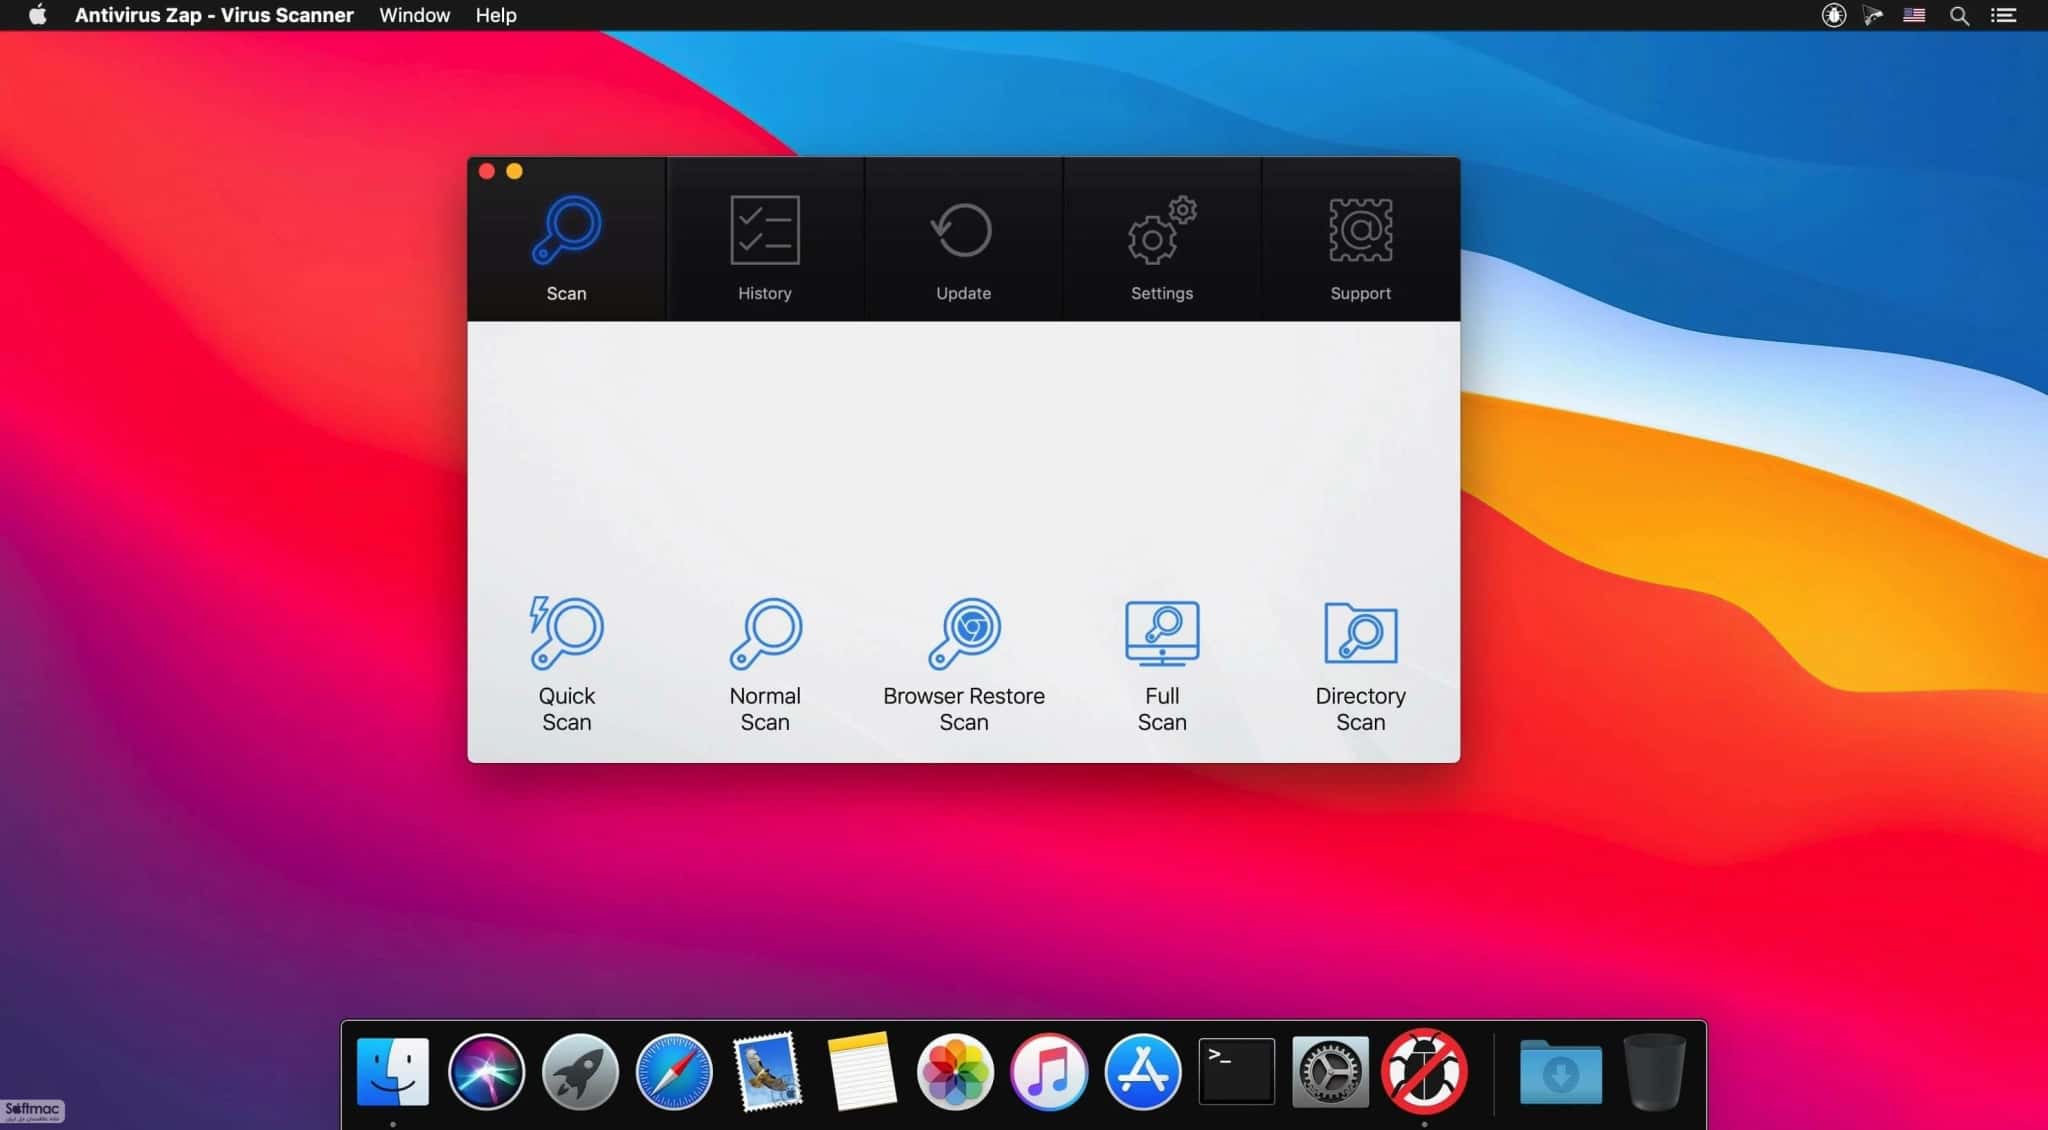2048x1130 pixels.
Task: Launch the Normal Scan option
Action: [x=765, y=664]
